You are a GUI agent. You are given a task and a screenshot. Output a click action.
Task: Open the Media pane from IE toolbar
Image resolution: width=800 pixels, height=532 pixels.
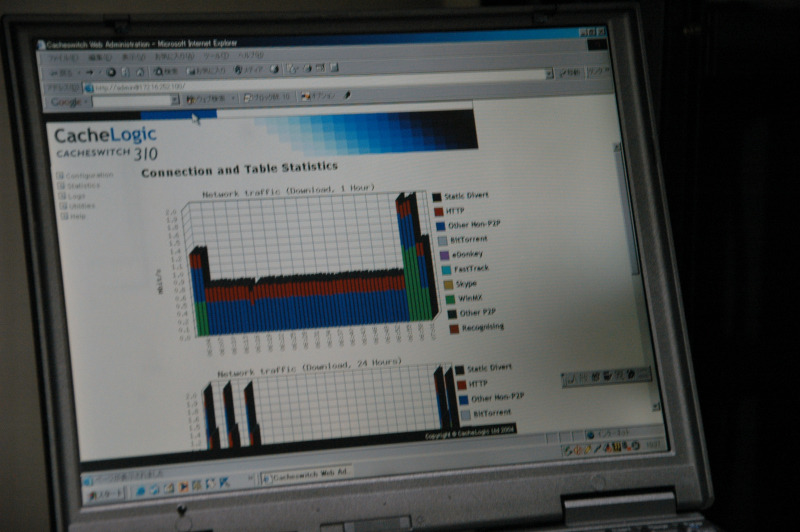[248, 70]
